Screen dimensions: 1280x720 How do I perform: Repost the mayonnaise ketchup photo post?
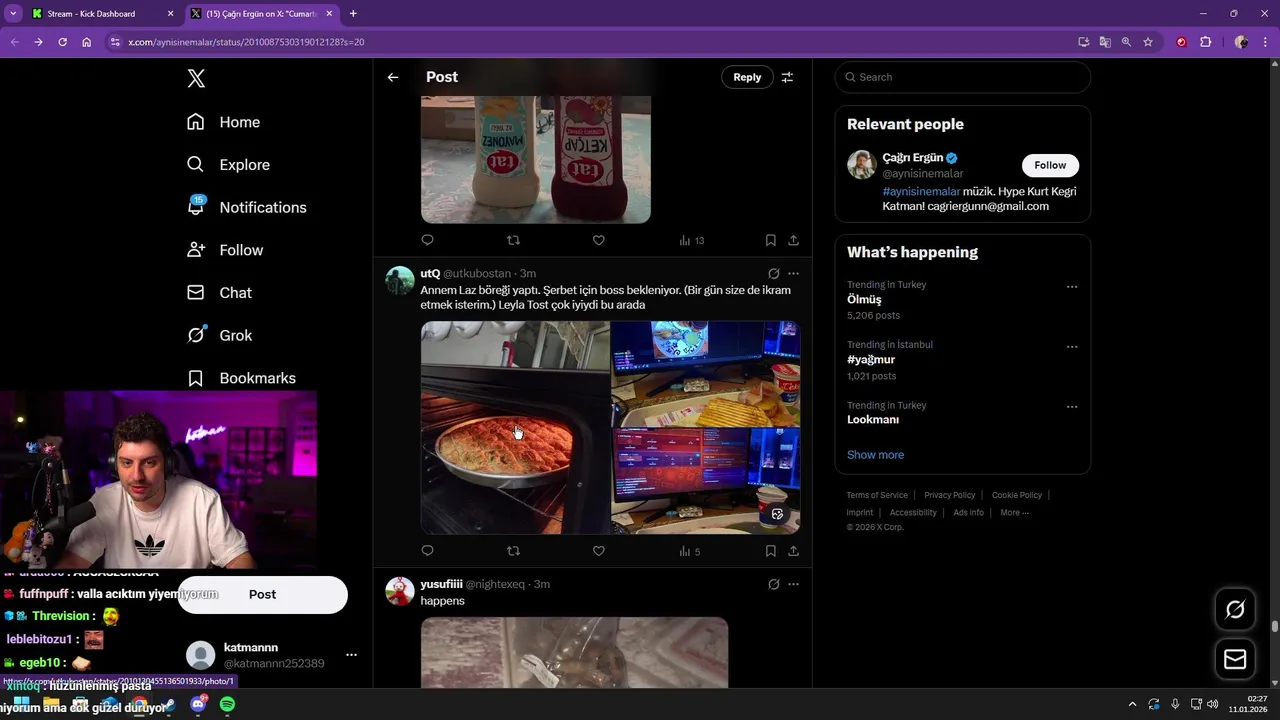click(x=513, y=240)
